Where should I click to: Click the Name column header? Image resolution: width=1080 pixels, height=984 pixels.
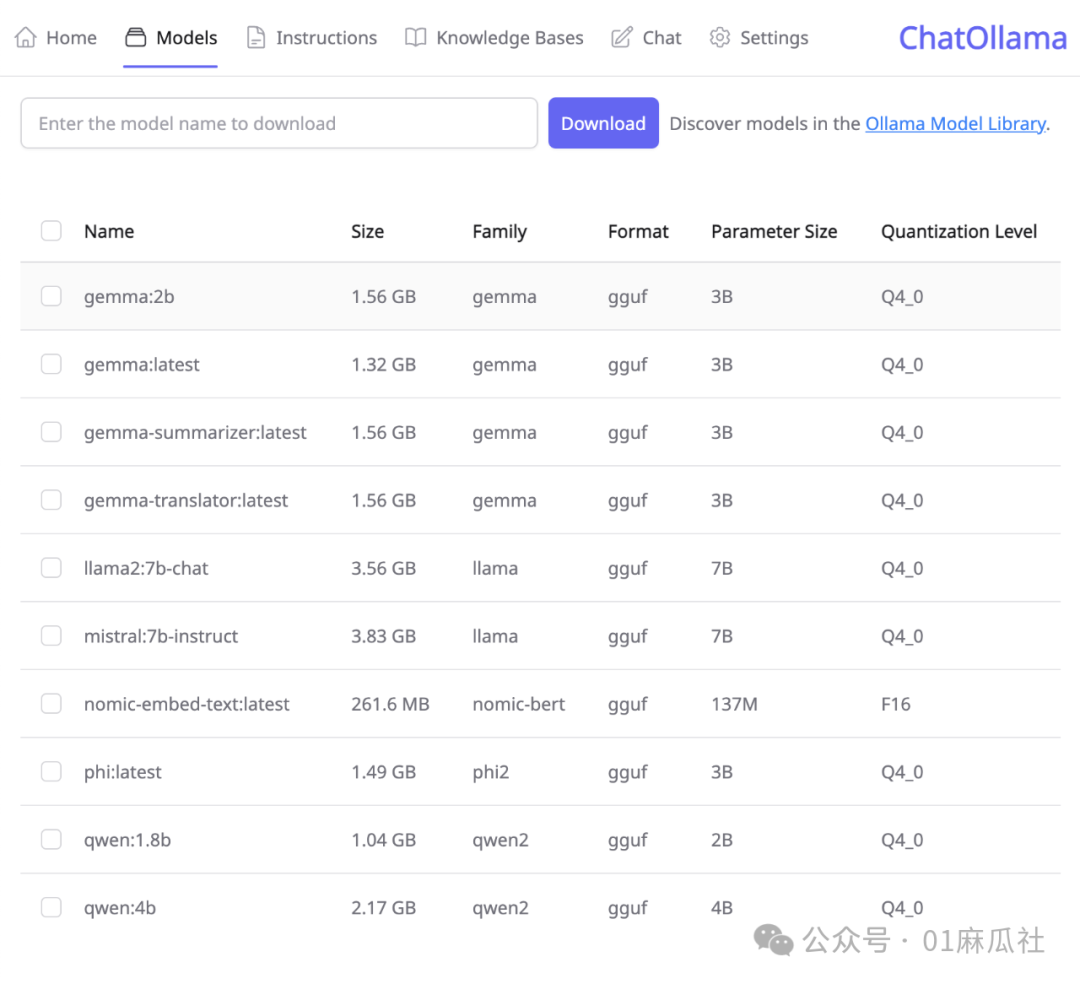click(x=109, y=231)
